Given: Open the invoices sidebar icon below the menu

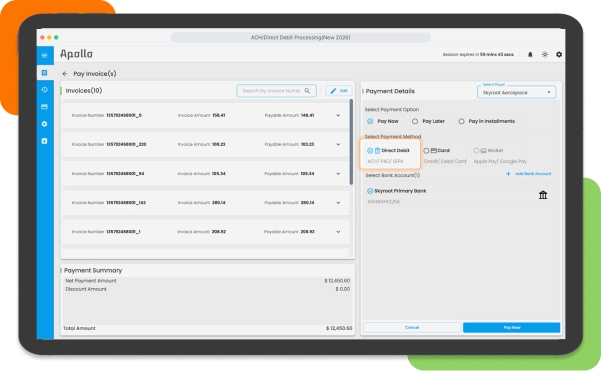Looking at the screenshot, I should 44,72.
